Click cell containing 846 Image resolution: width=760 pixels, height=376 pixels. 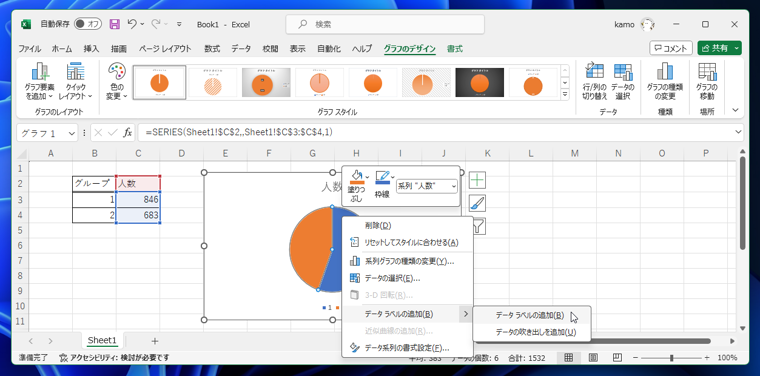coord(138,200)
